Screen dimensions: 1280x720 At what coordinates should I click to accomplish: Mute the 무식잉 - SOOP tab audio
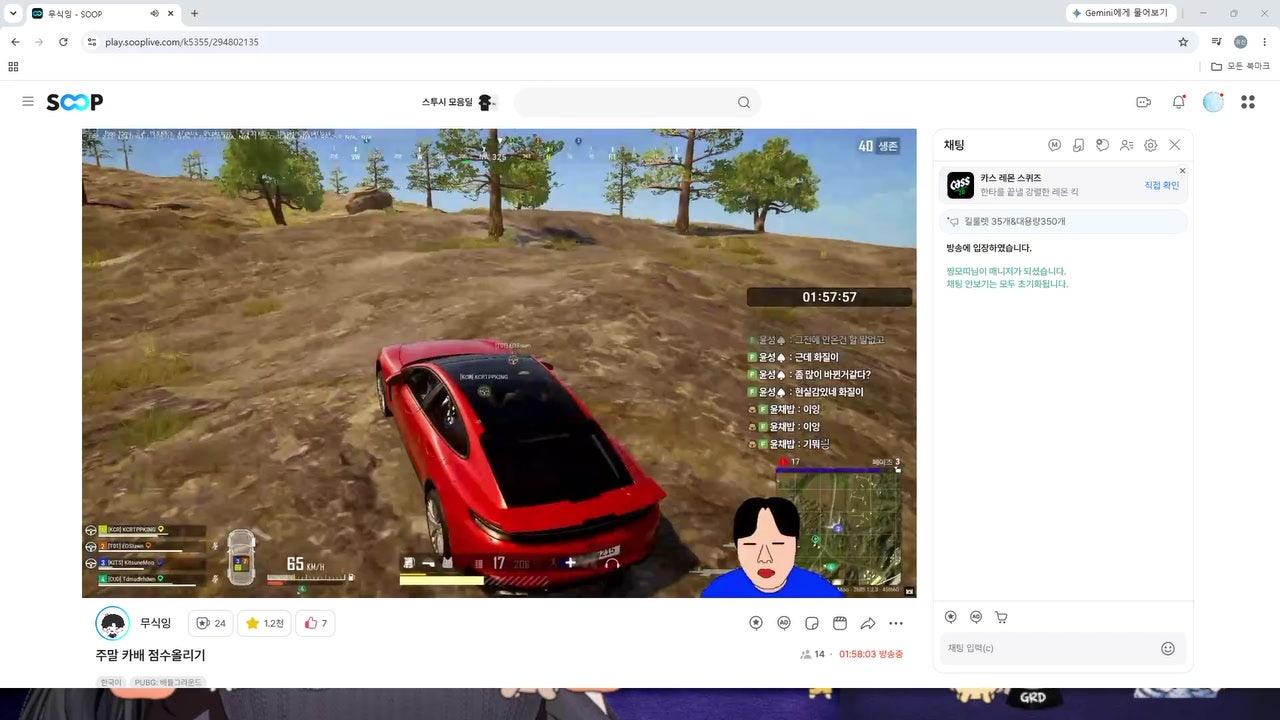(154, 13)
